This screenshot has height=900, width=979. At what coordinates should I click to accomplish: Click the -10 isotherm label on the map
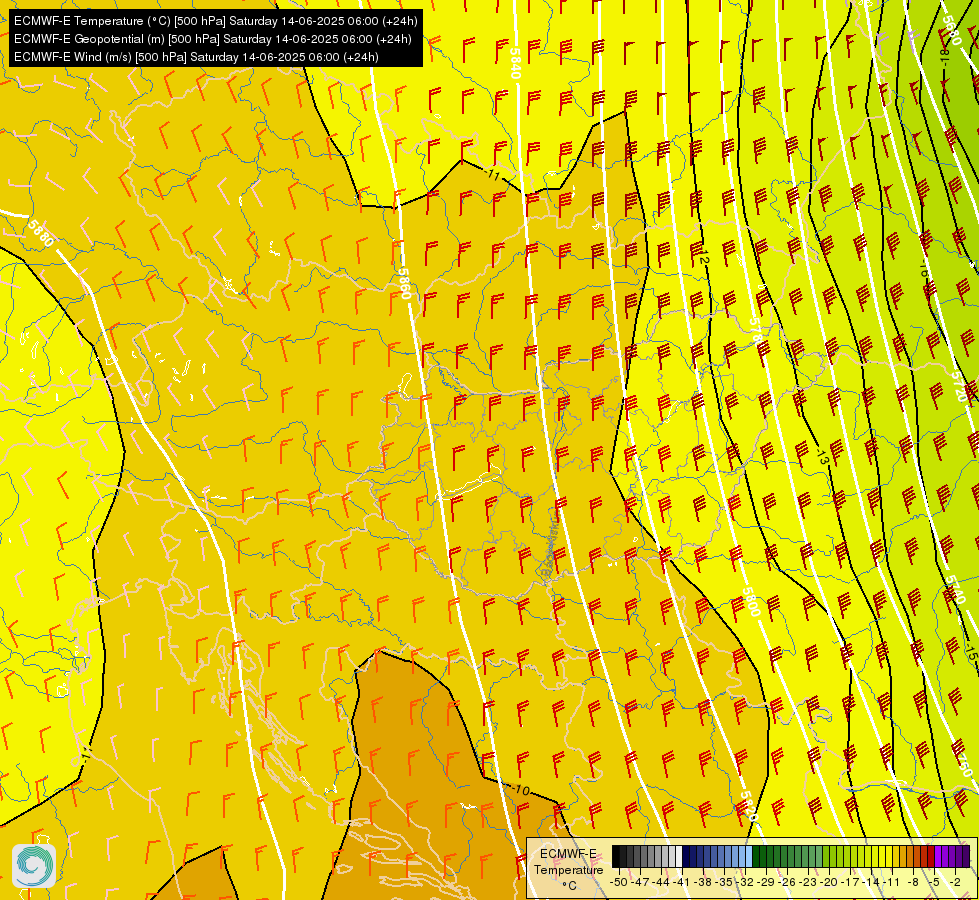coord(520,790)
